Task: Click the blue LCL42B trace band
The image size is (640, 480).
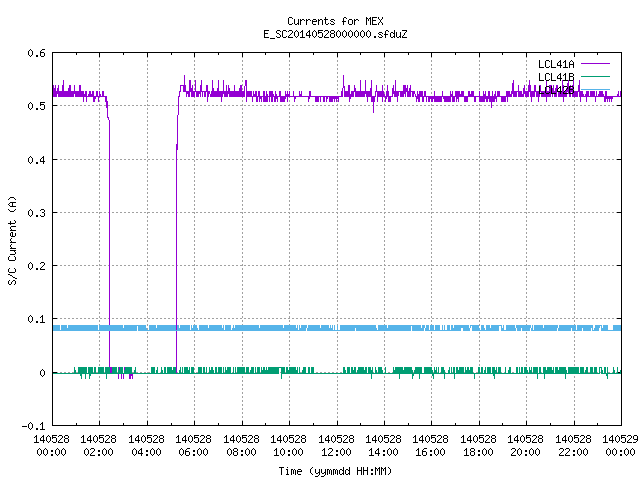Action: [337, 328]
